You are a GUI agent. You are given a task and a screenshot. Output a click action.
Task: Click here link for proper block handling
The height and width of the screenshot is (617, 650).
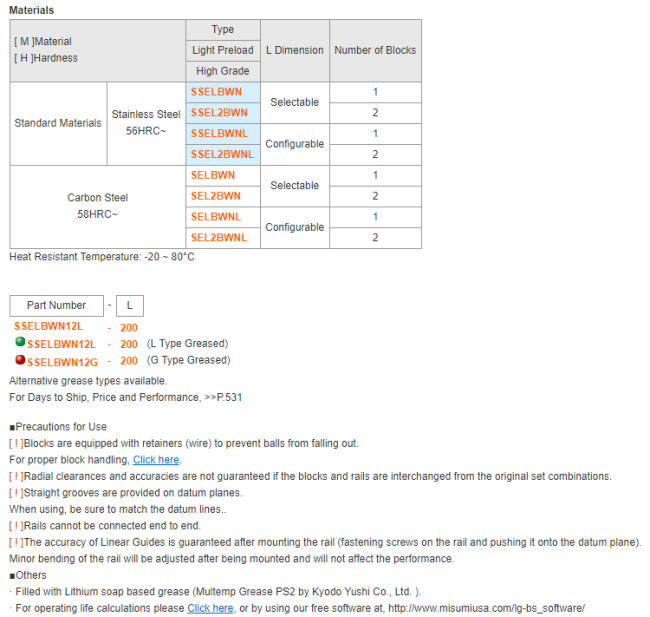click(x=156, y=460)
